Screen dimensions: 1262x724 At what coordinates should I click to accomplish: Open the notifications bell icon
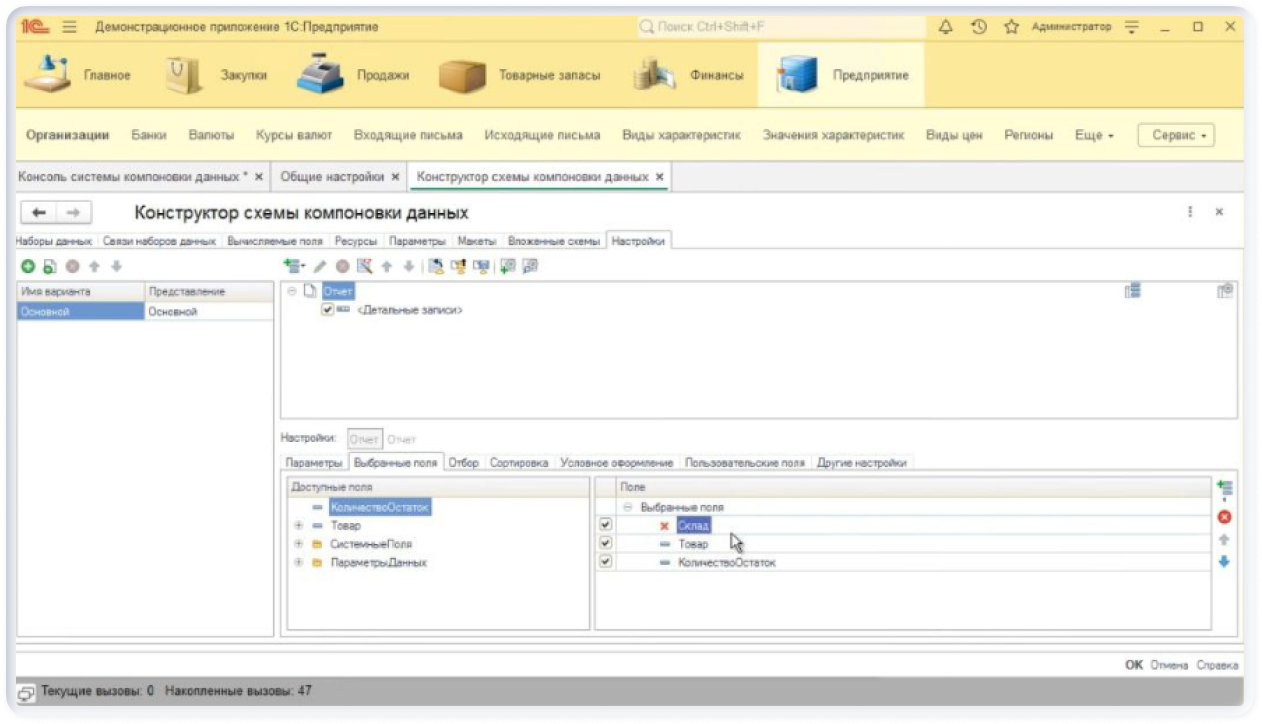pos(946,27)
